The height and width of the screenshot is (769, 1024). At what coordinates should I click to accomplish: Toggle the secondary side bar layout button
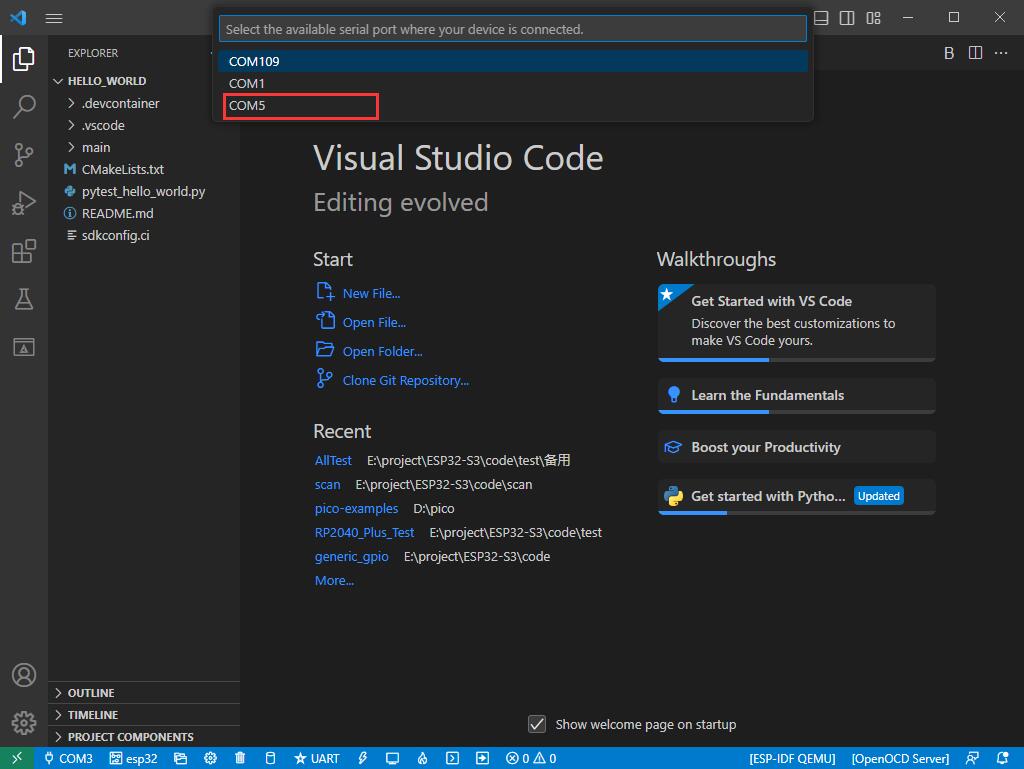(x=847, y=18)
